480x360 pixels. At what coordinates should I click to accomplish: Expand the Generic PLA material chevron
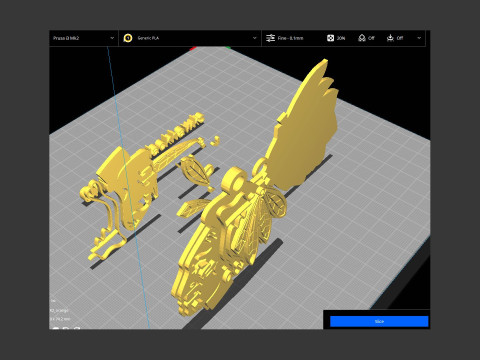[x=255, y=38]
